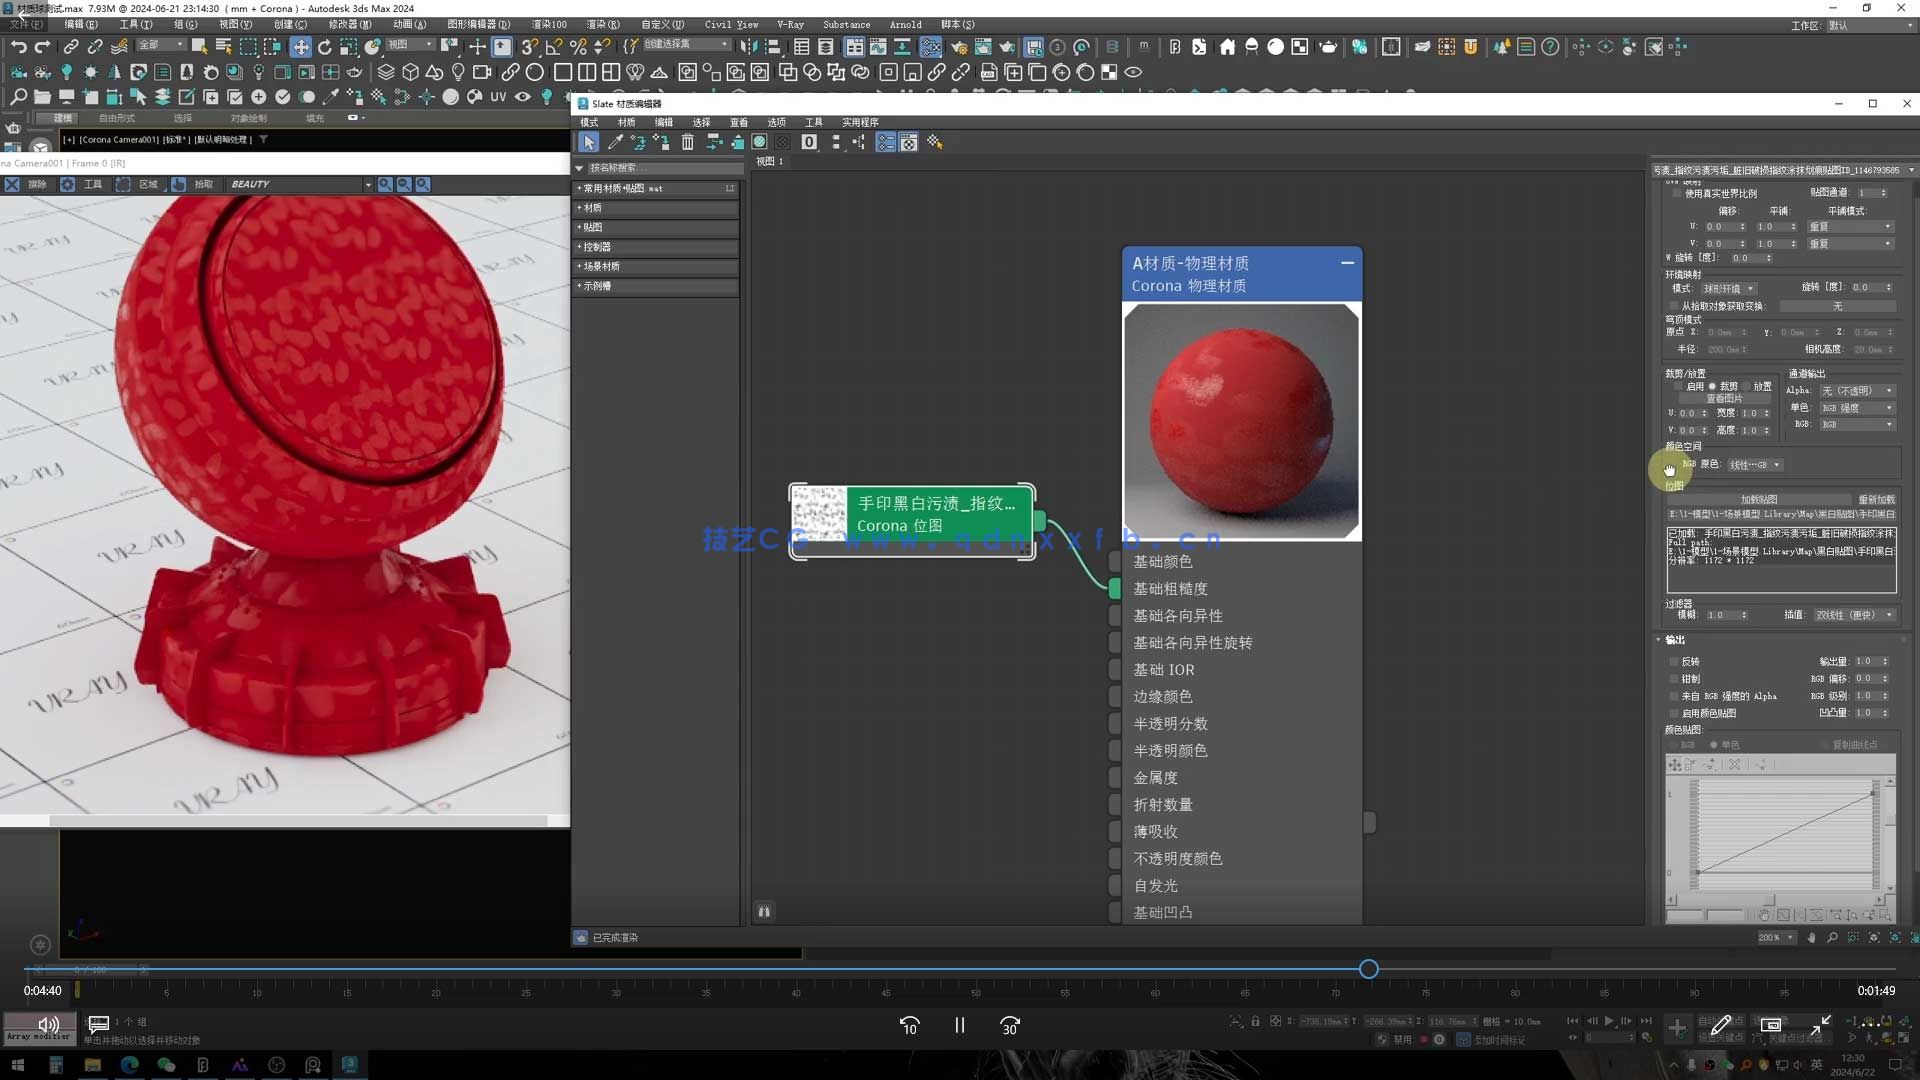Click the video progress slider handle

pos(1368,969)
